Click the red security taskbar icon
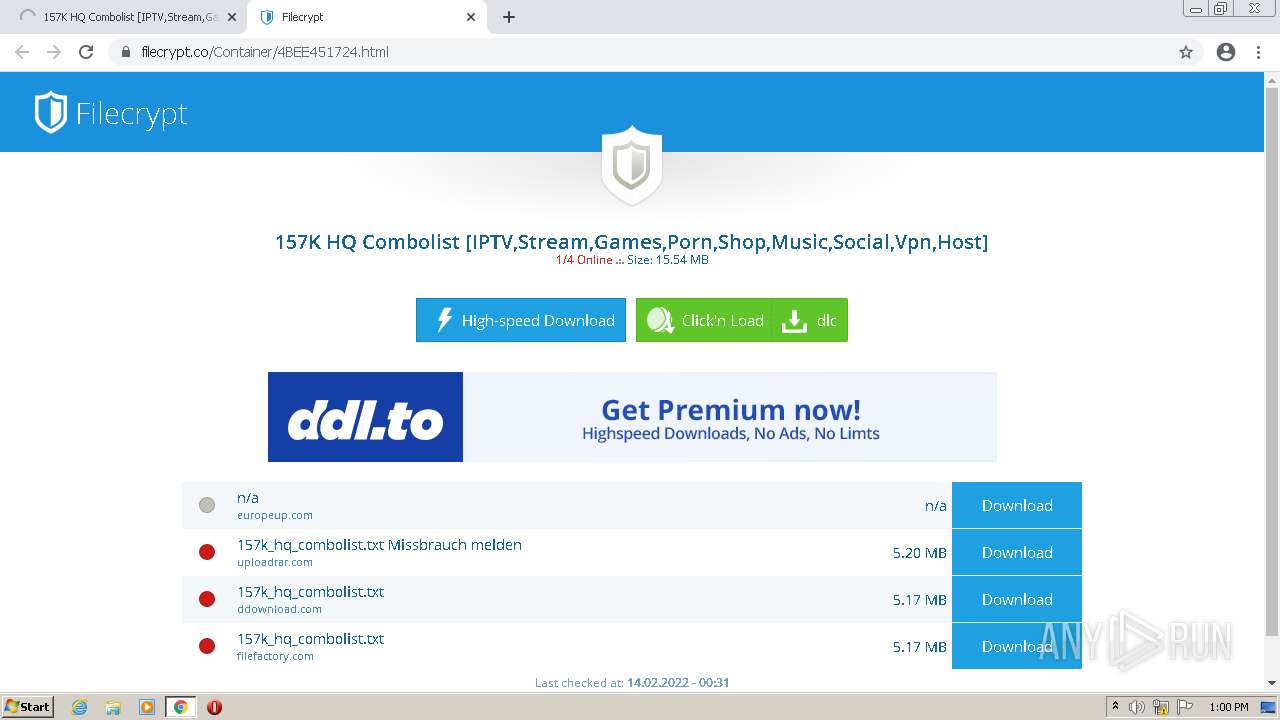Viewport: 1280px width, 720px height. coord(214,707)
